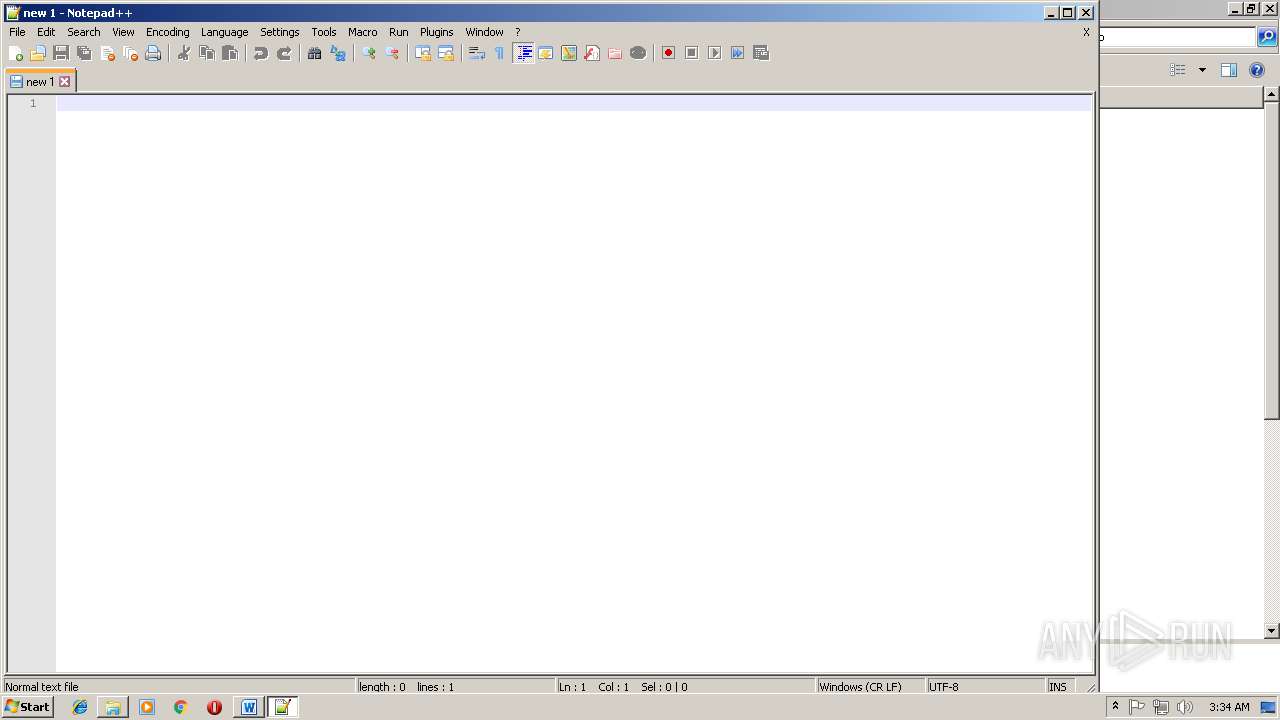Open the Run menu
The height and width of the screenshot is (720, 1280).
pos(399,32)
